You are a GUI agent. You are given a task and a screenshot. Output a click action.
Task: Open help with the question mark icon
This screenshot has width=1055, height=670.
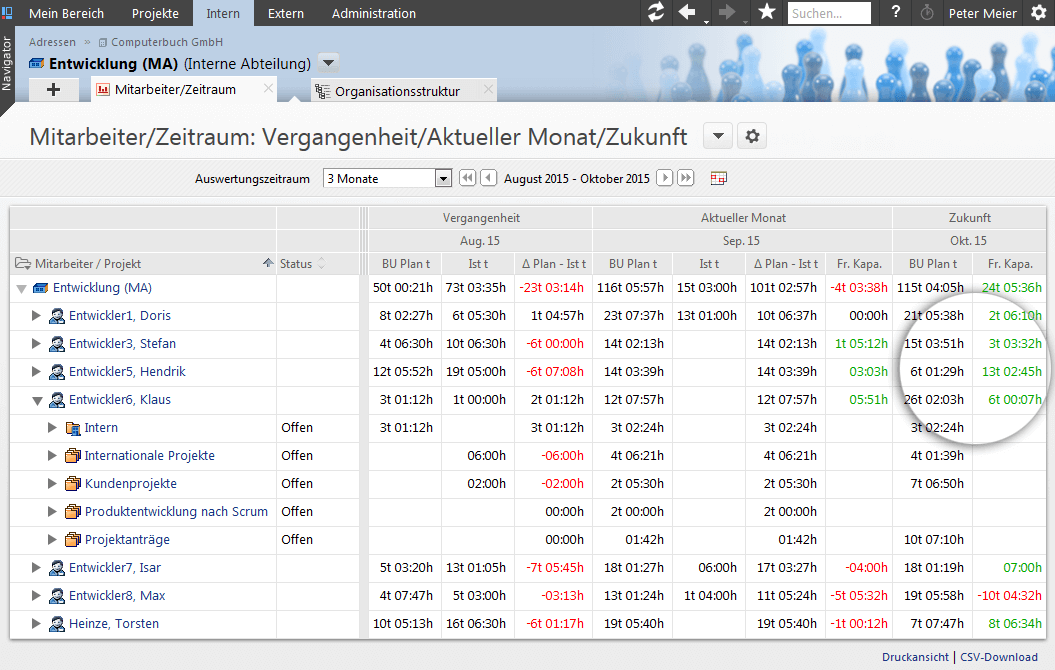tap(896, 12)
